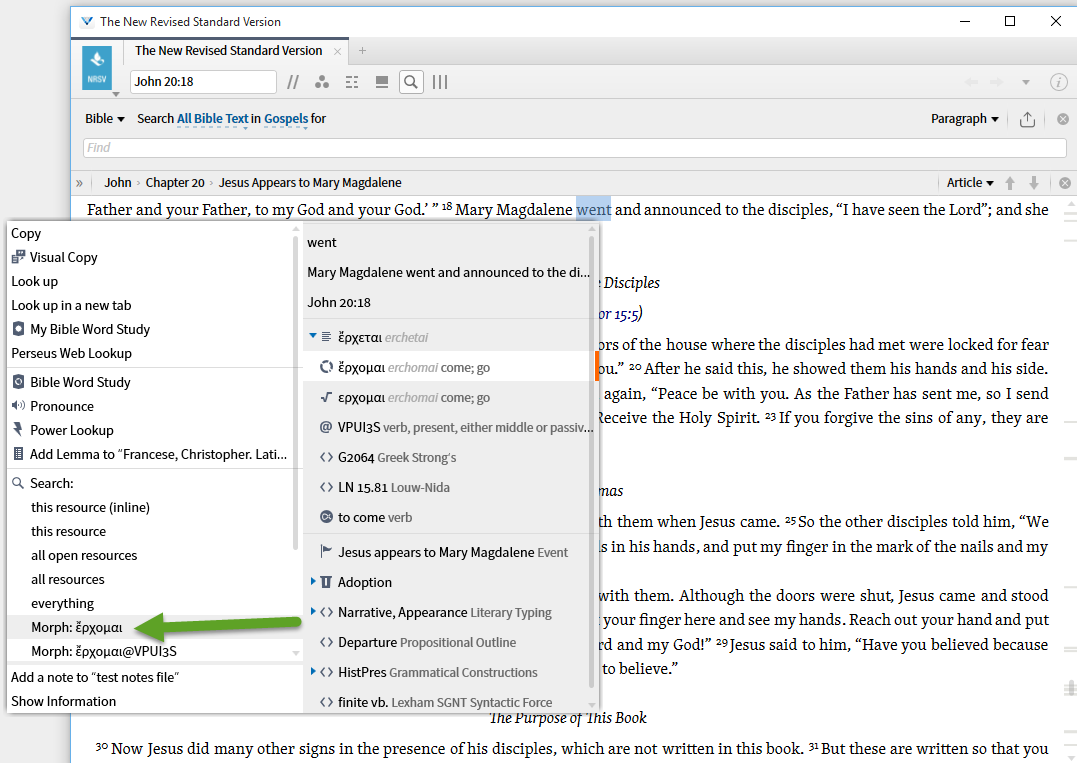Toggle the inline search magnifier icon
Viewport: 1077px width, 763px height.
(x=411, y=82)
